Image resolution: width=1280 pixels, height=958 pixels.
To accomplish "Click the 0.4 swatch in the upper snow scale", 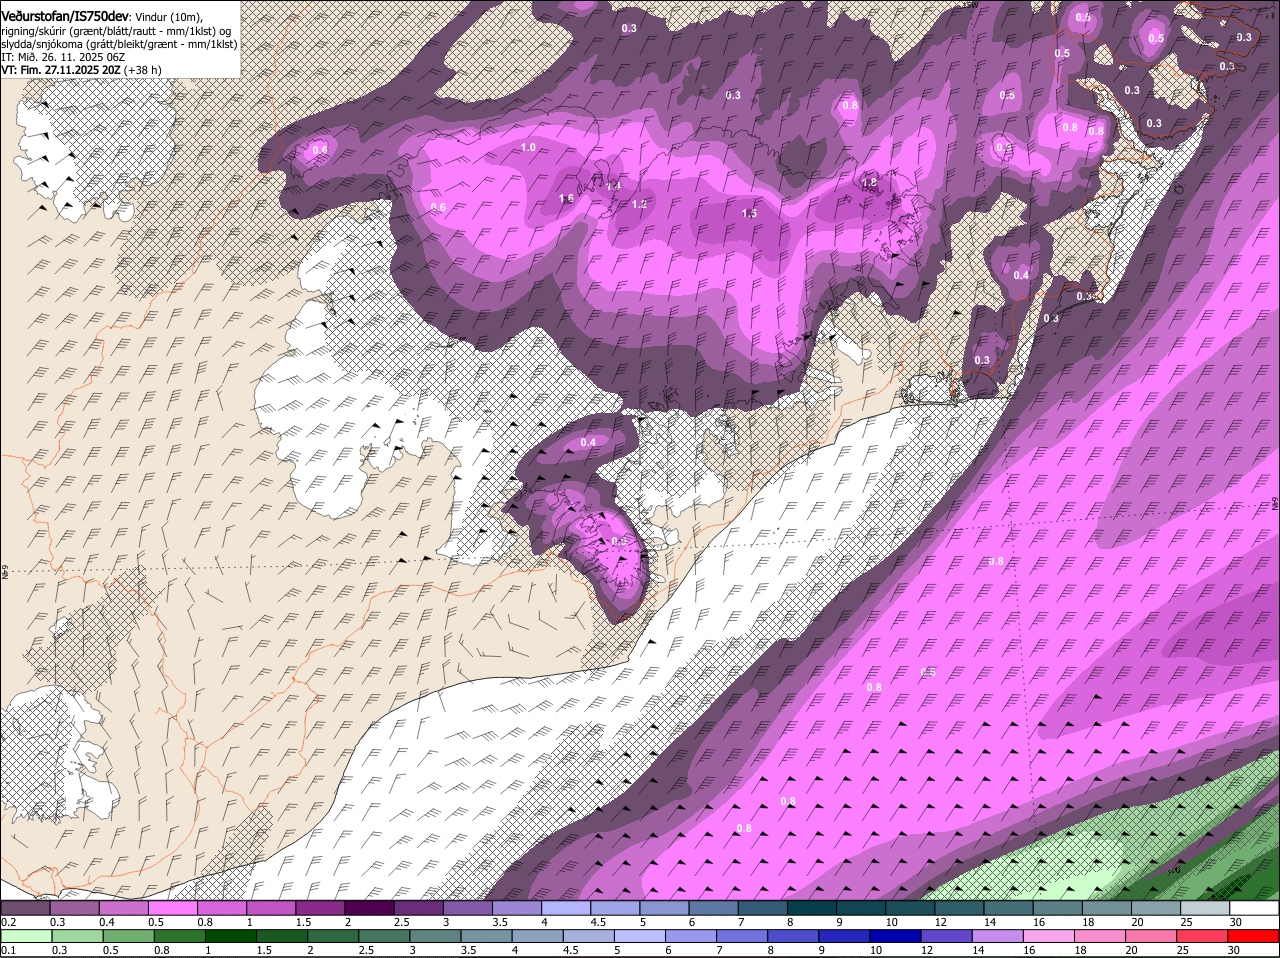I will click(x=123, y=908).
